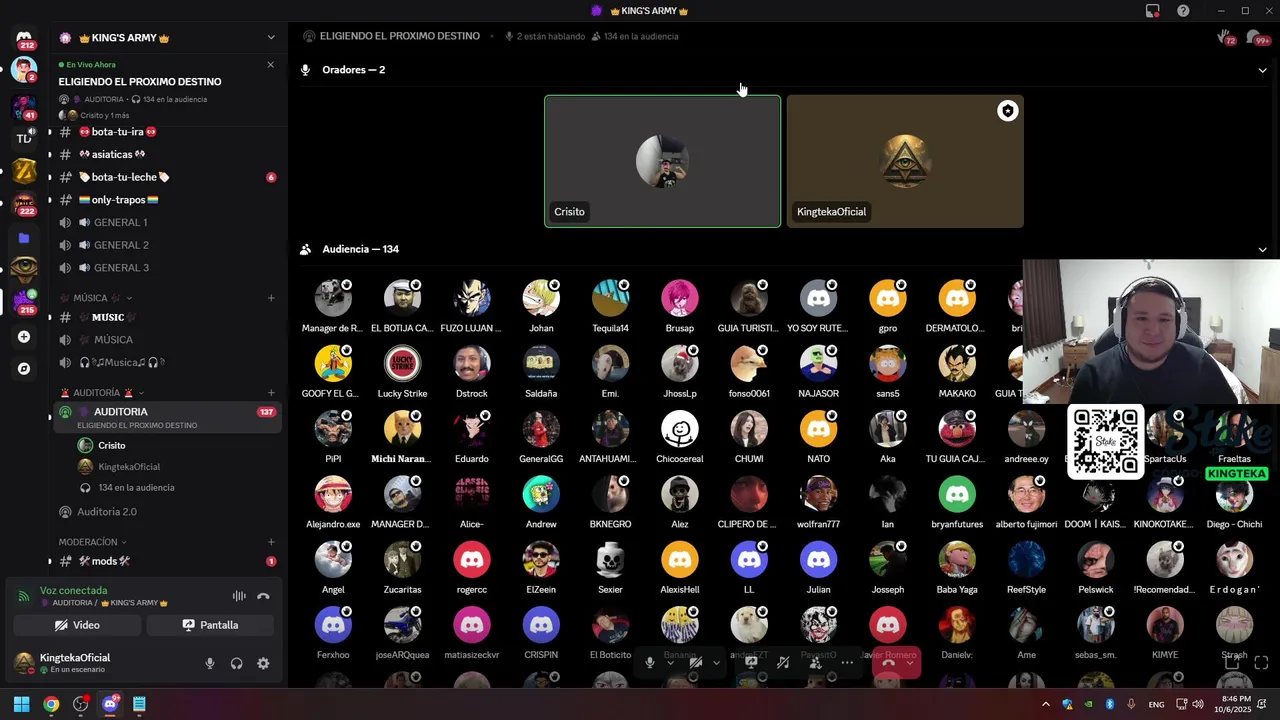Click the Pantalla screen share button
Screen dimensions: 1280x720
[210, 625]
